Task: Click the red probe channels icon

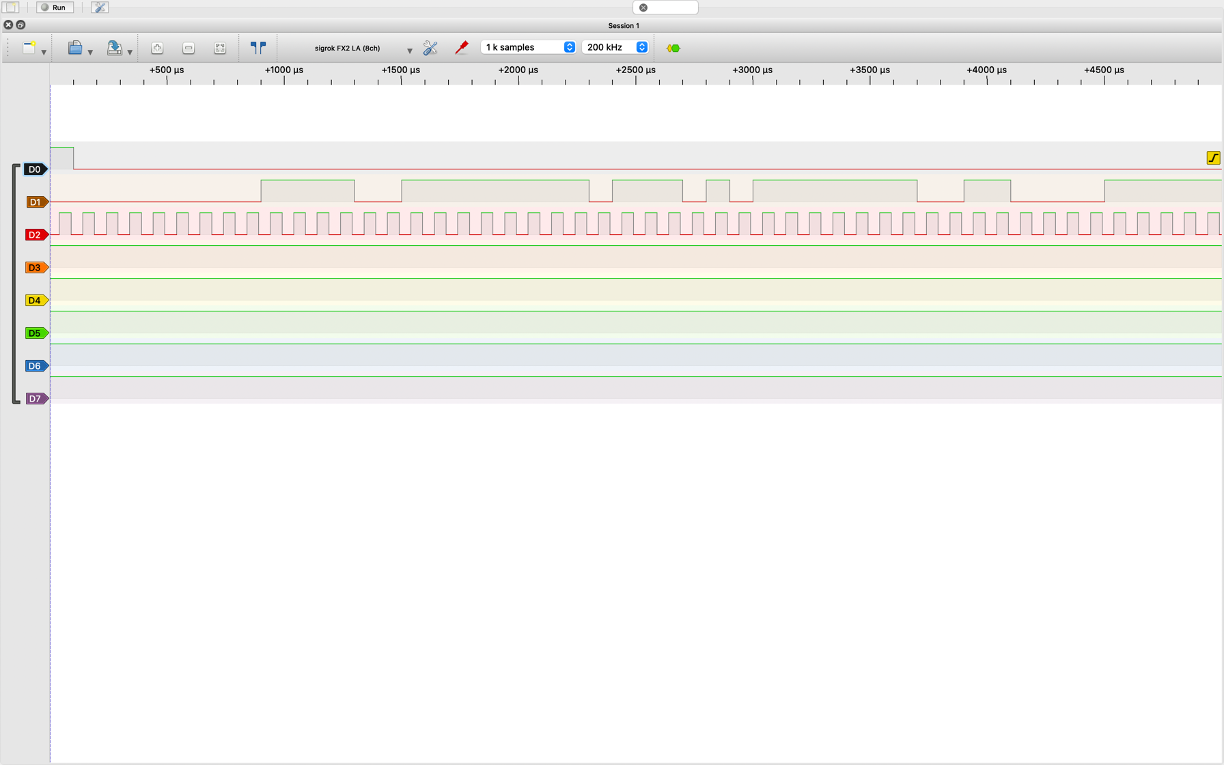Action: click(x=461, y=47)
